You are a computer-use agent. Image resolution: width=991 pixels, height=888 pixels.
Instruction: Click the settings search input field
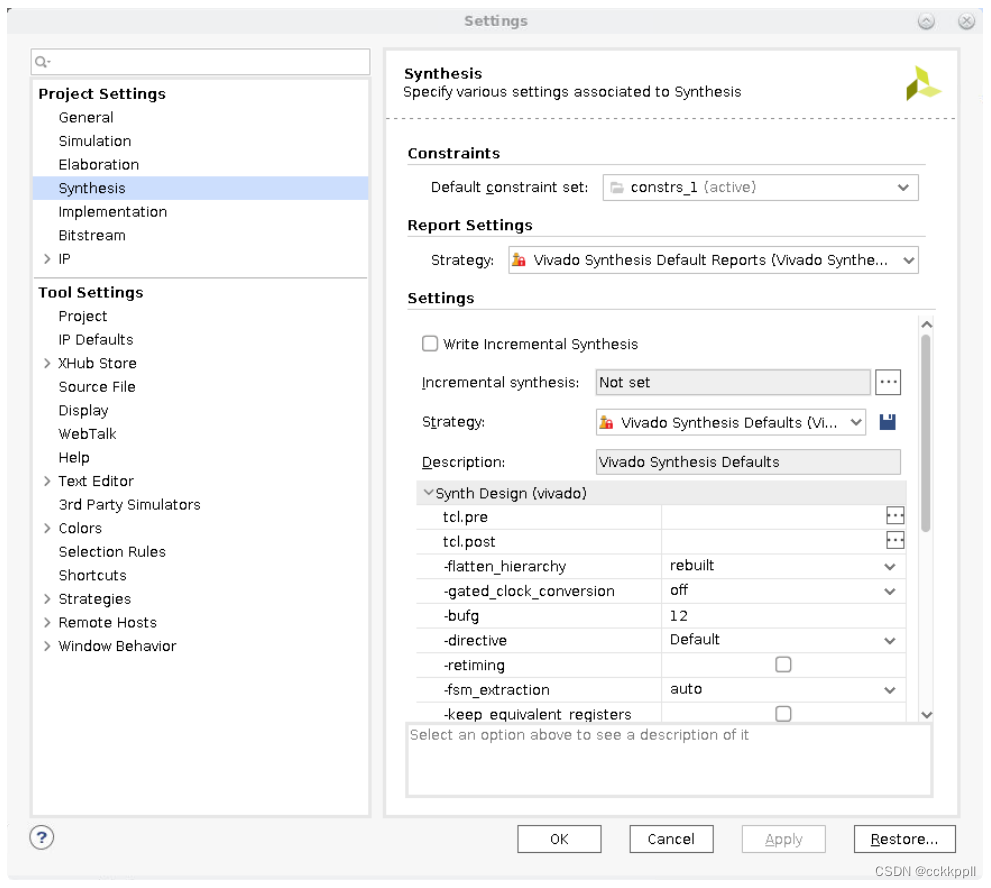pyautogui.click(x=200, y=61)
